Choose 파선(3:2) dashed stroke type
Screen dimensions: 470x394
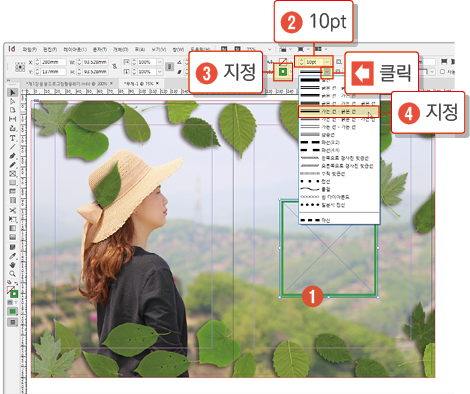tap(339, 142)
